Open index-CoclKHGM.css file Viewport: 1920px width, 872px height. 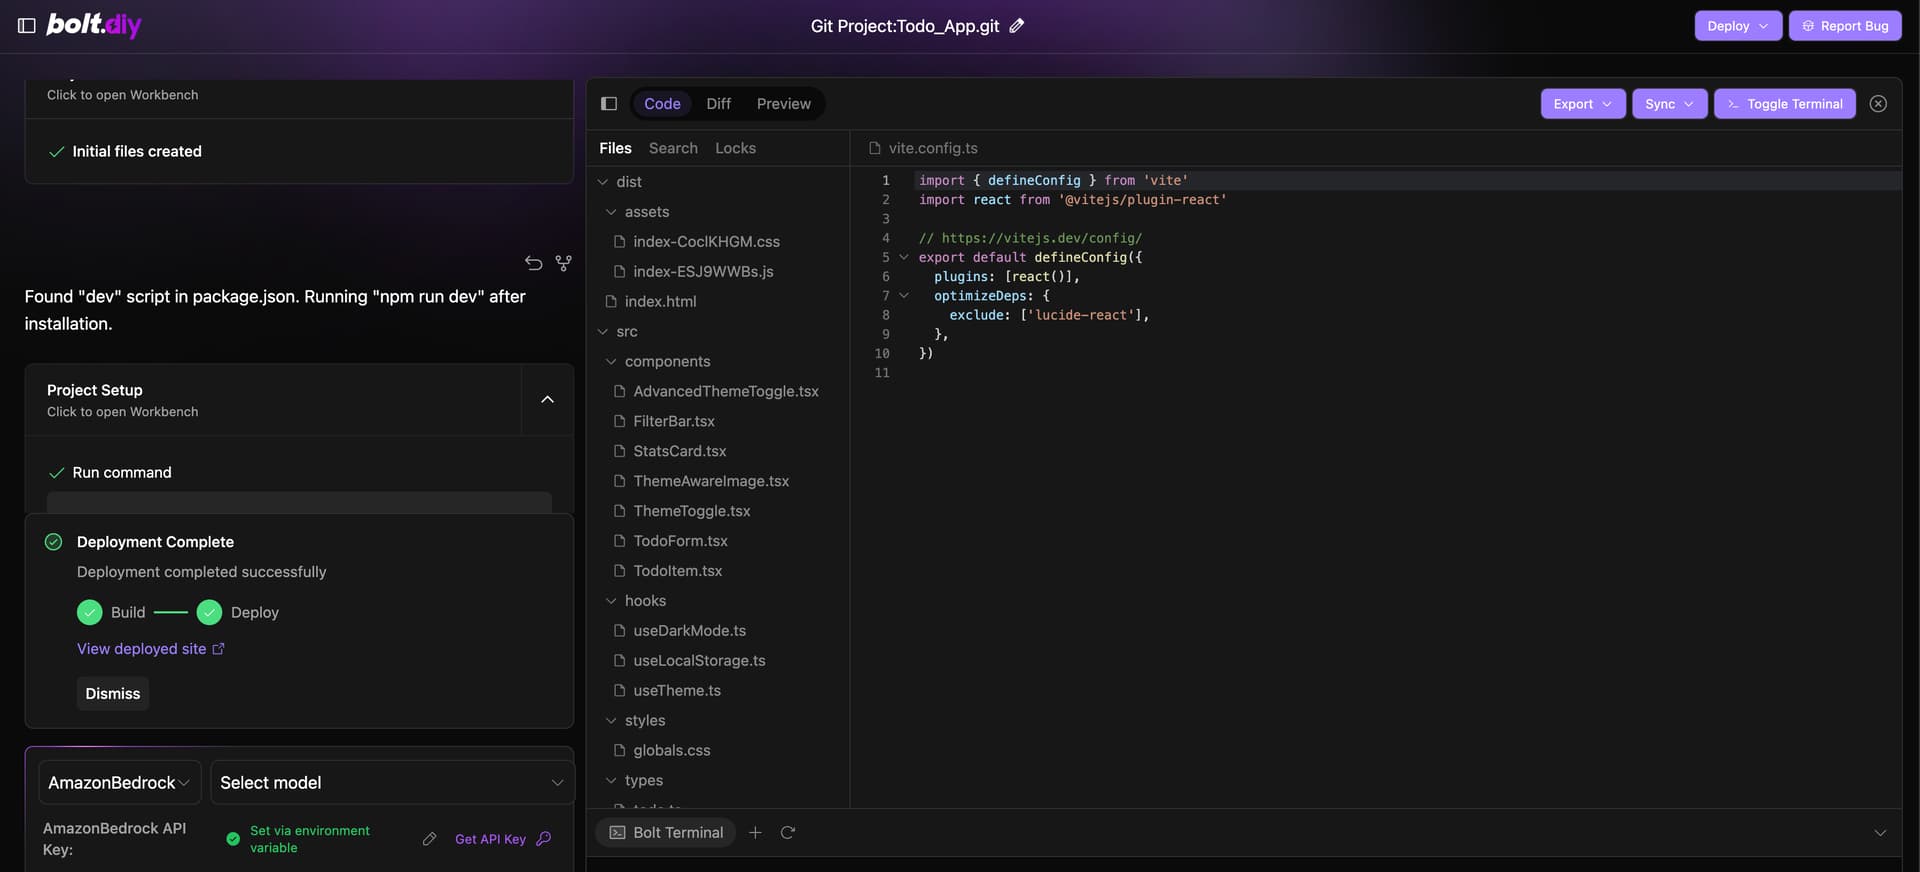[717, 242]
